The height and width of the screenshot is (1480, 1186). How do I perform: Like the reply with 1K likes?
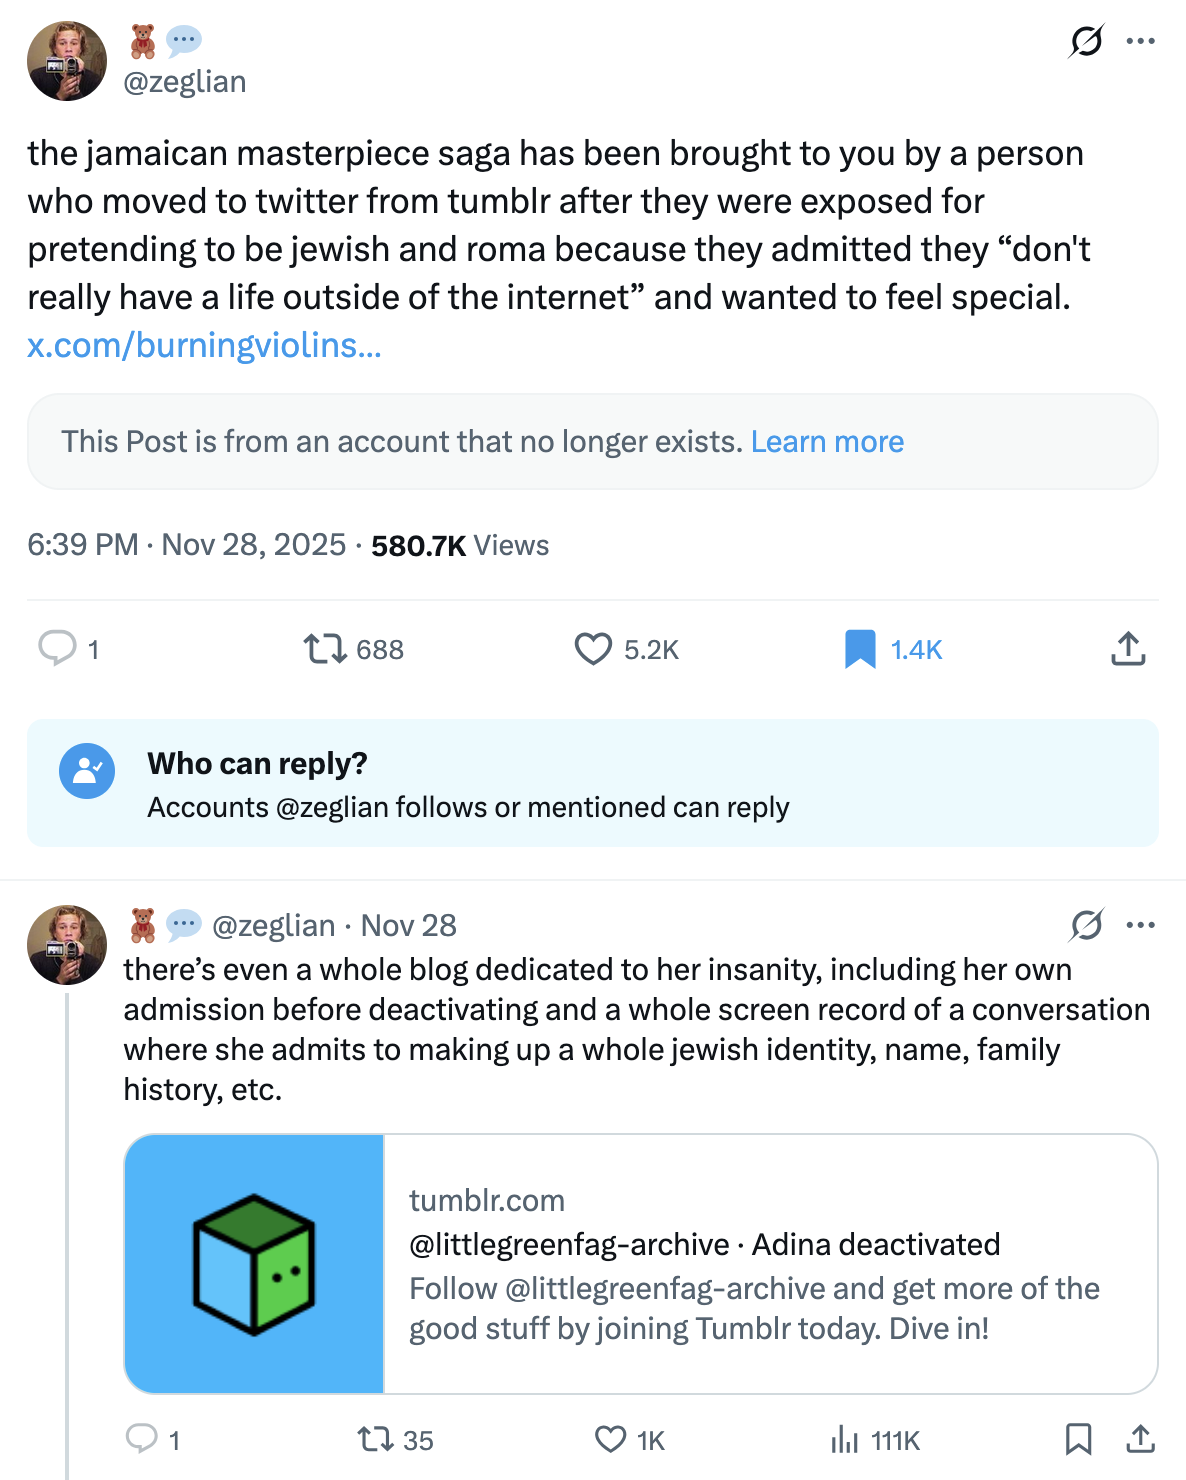click(x=610, y=1439)
